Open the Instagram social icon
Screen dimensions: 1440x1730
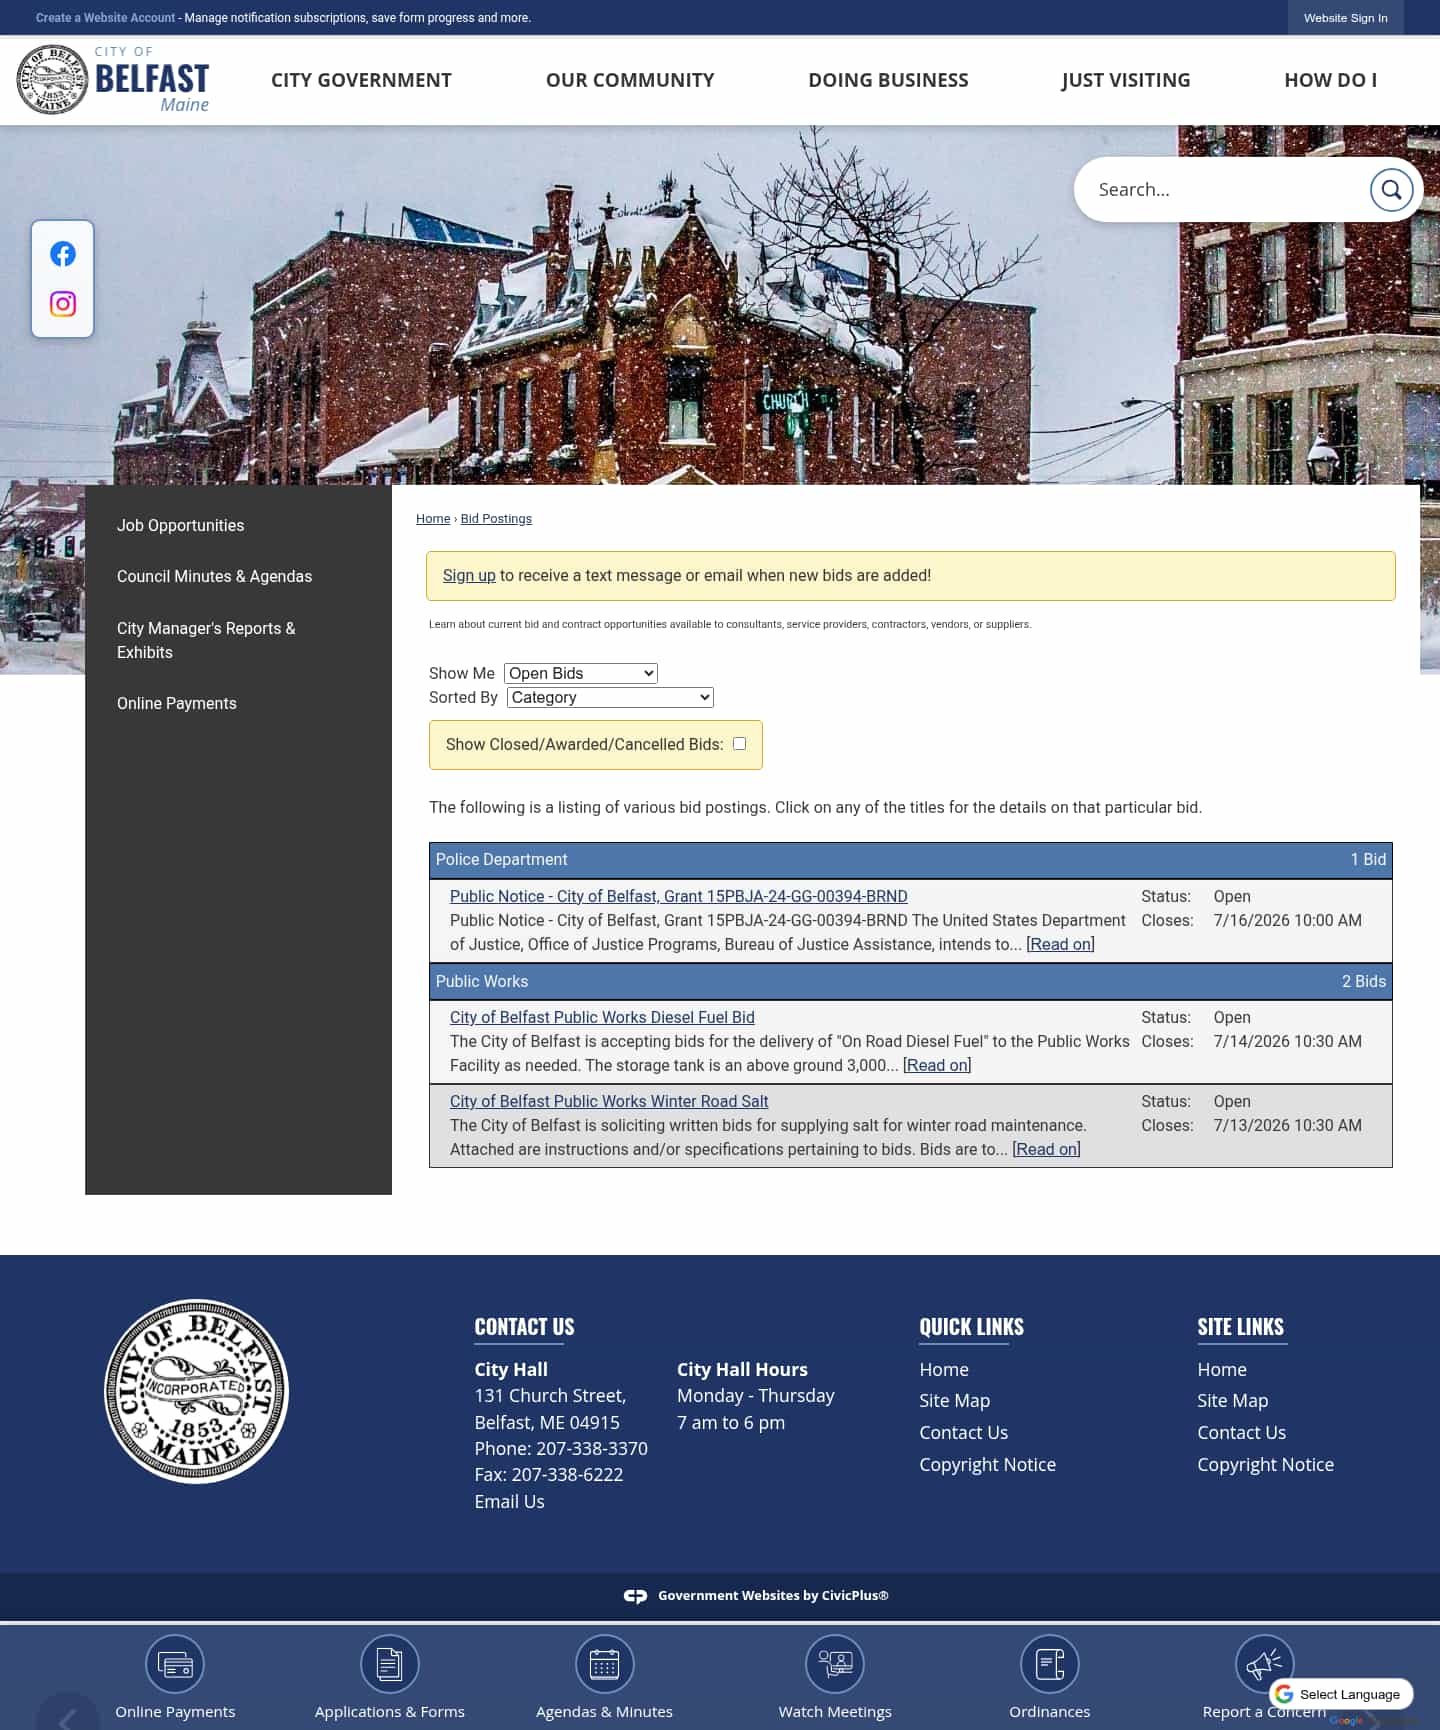tap(63, 304)
